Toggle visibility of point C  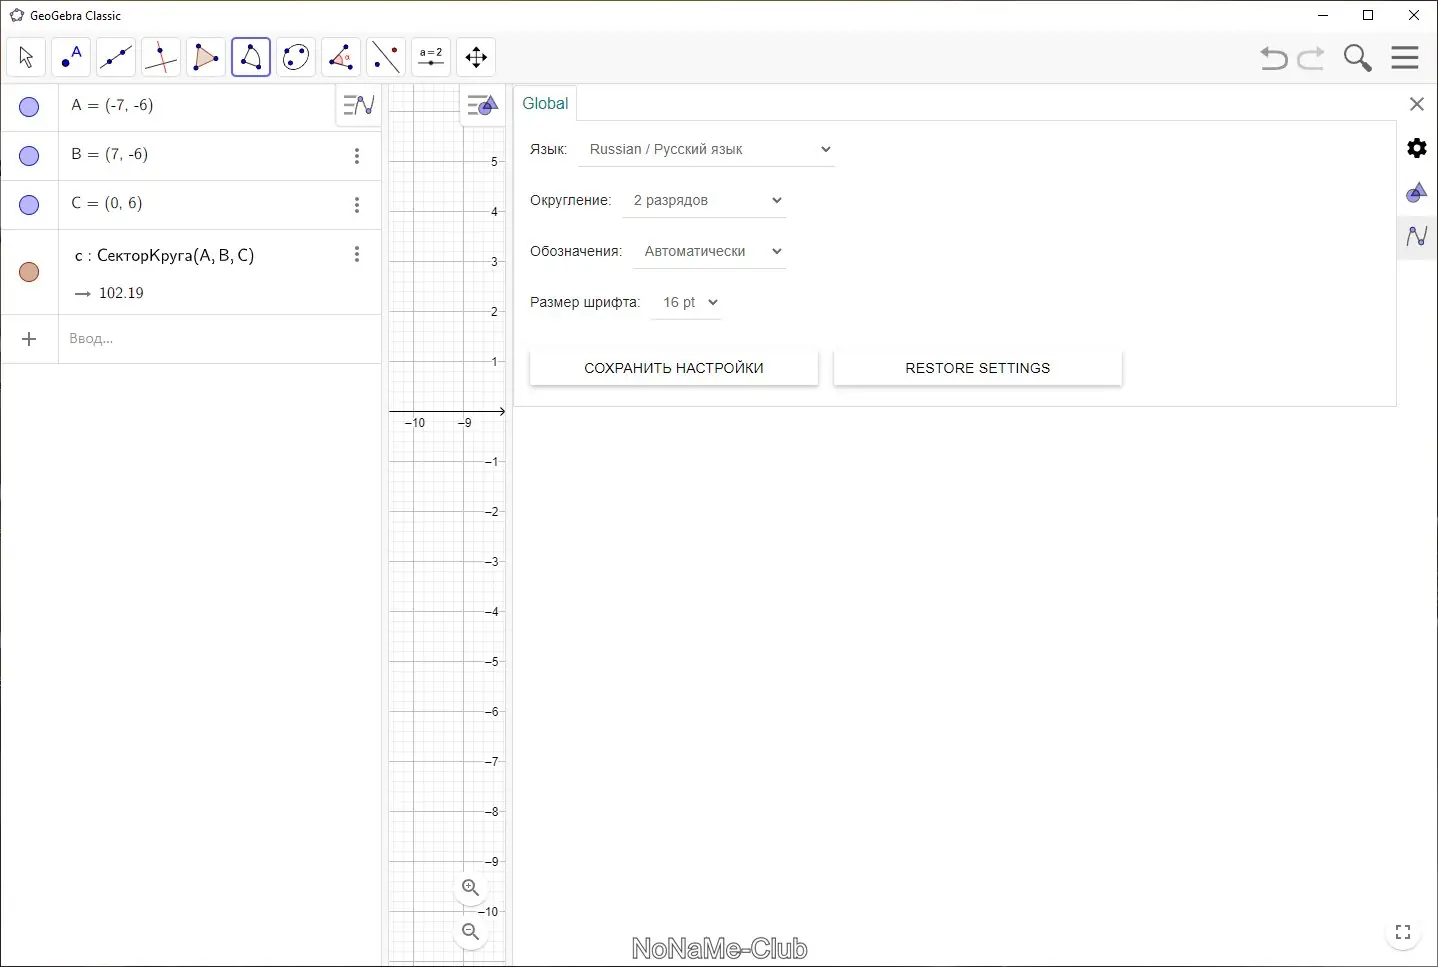pyautogui.click(x=29, y=204)
